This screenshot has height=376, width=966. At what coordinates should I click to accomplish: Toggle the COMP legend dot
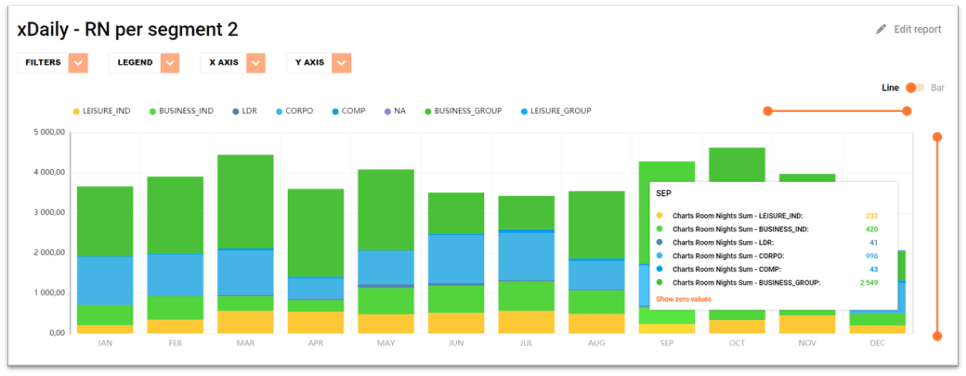(336, 112)
